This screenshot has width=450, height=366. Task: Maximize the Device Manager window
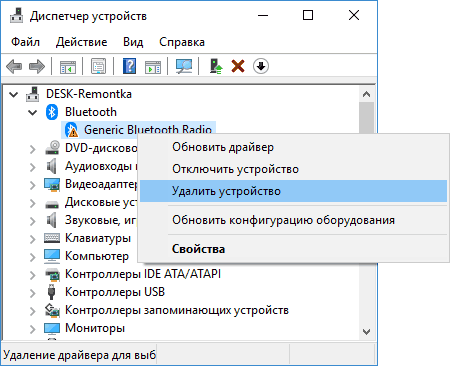pos(308,15)
